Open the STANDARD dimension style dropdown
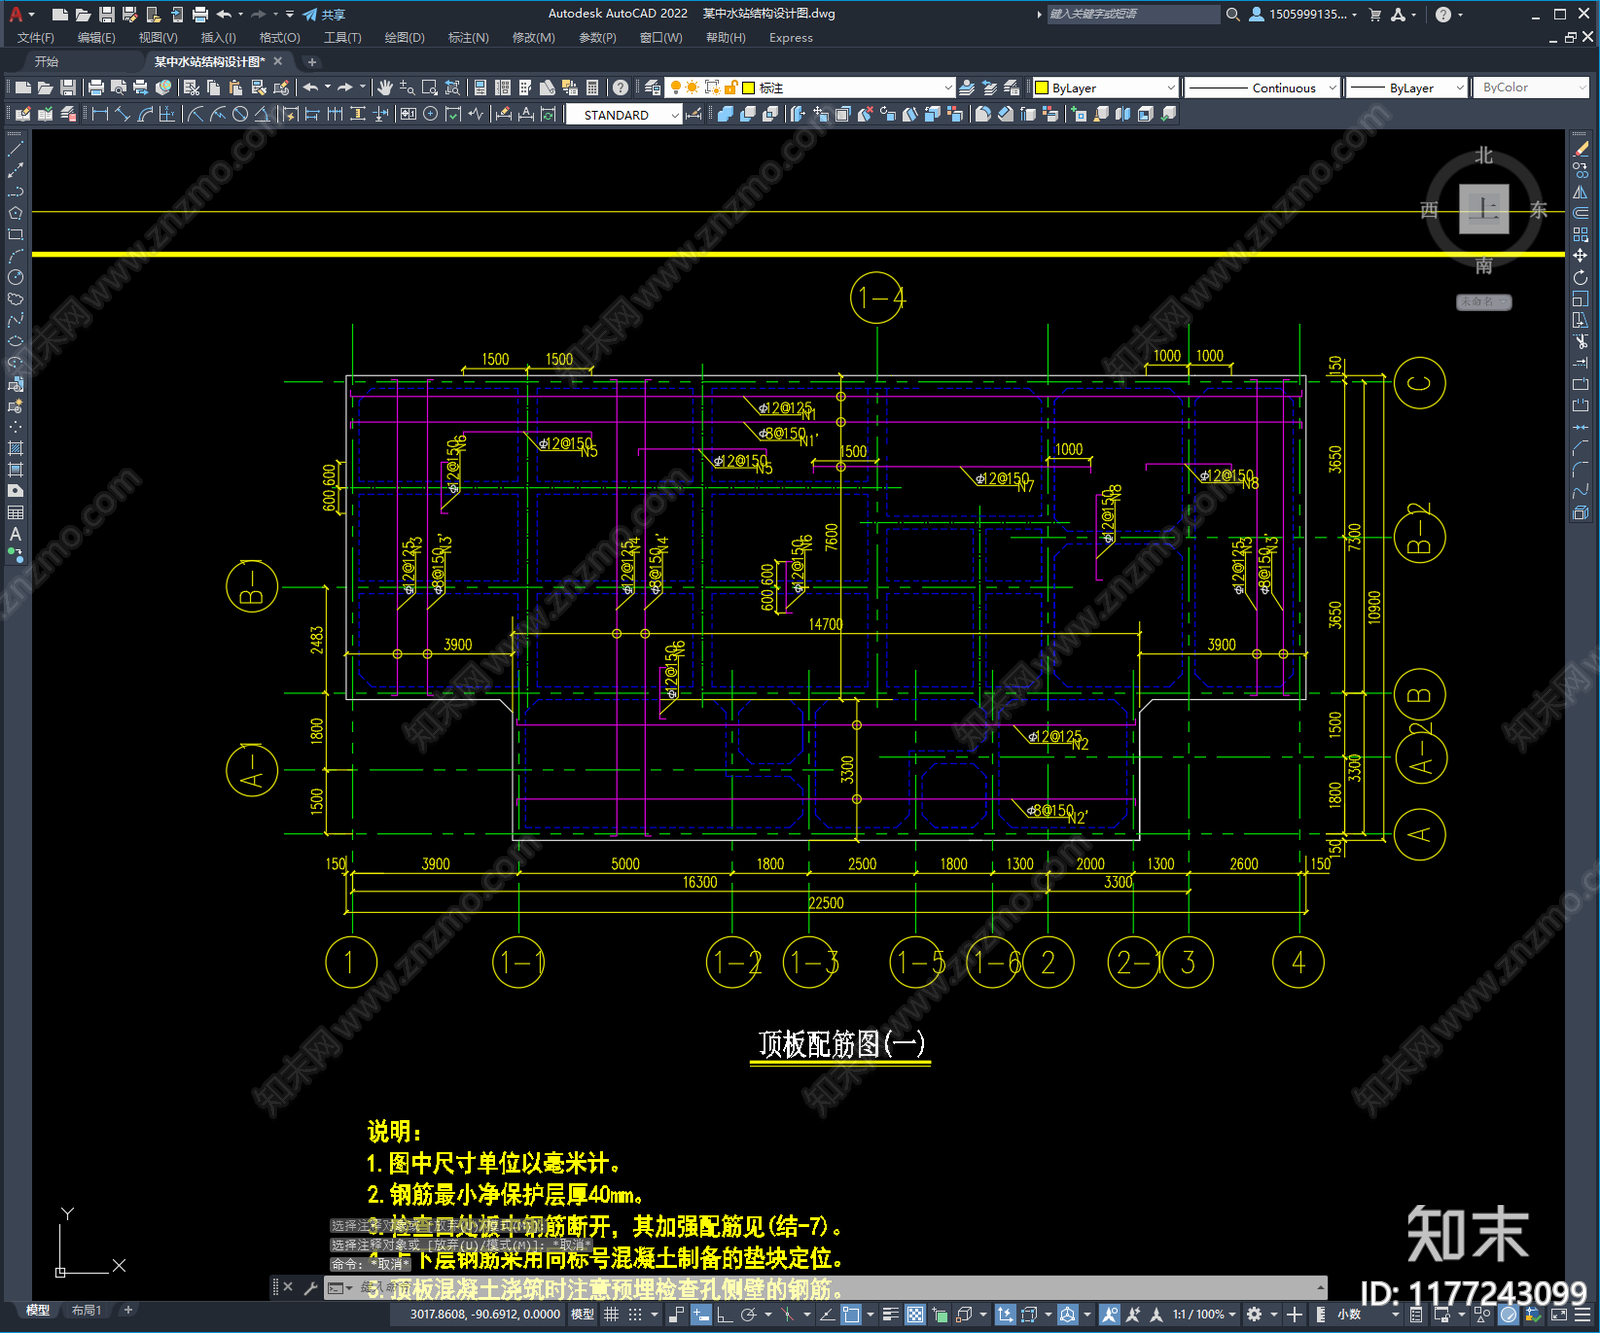This screenshot has width=1600, height=1333. [x=624, y=115]
